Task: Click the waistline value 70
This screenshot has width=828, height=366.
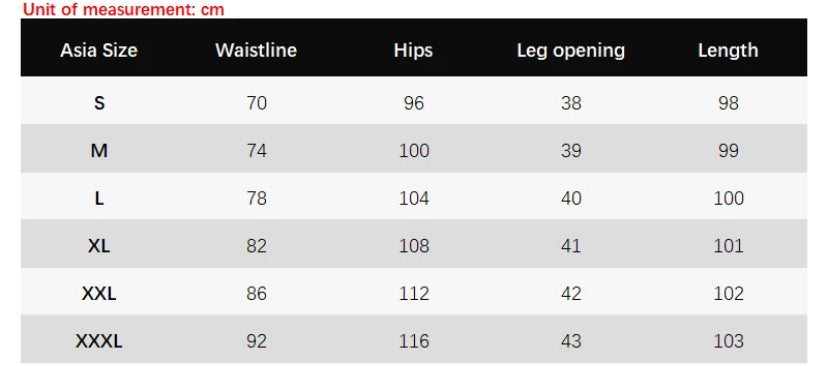Action: (x=257, y=102)
